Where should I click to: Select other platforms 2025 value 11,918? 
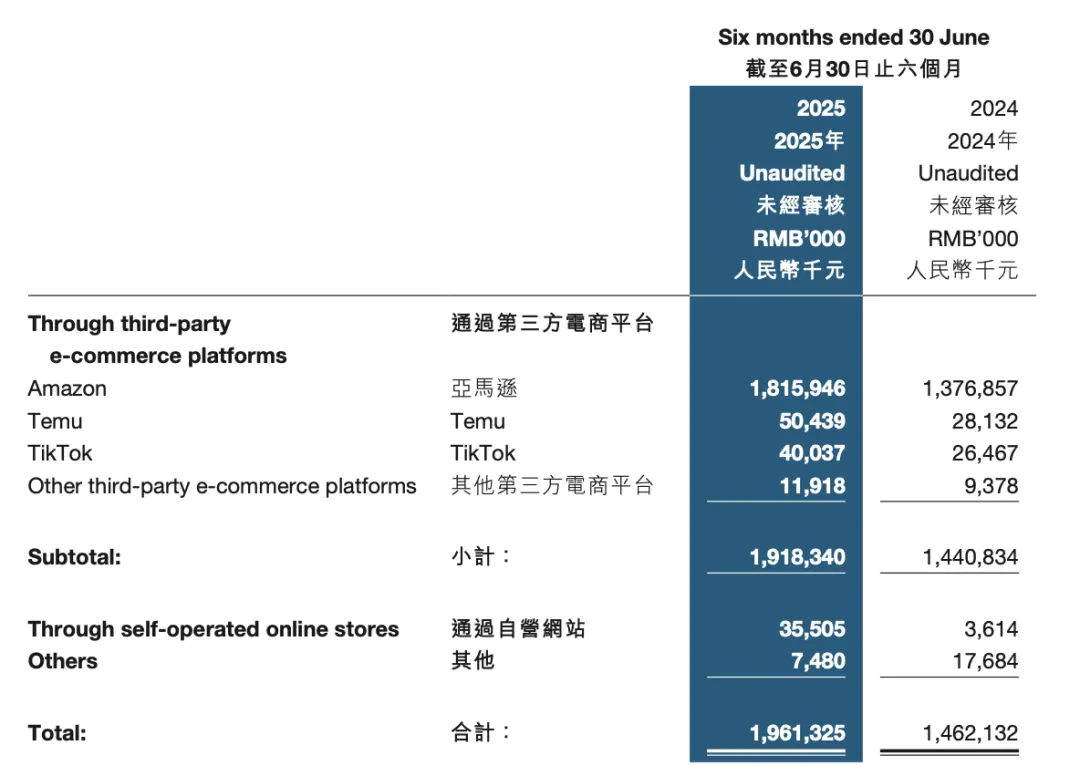click(812, 486)
